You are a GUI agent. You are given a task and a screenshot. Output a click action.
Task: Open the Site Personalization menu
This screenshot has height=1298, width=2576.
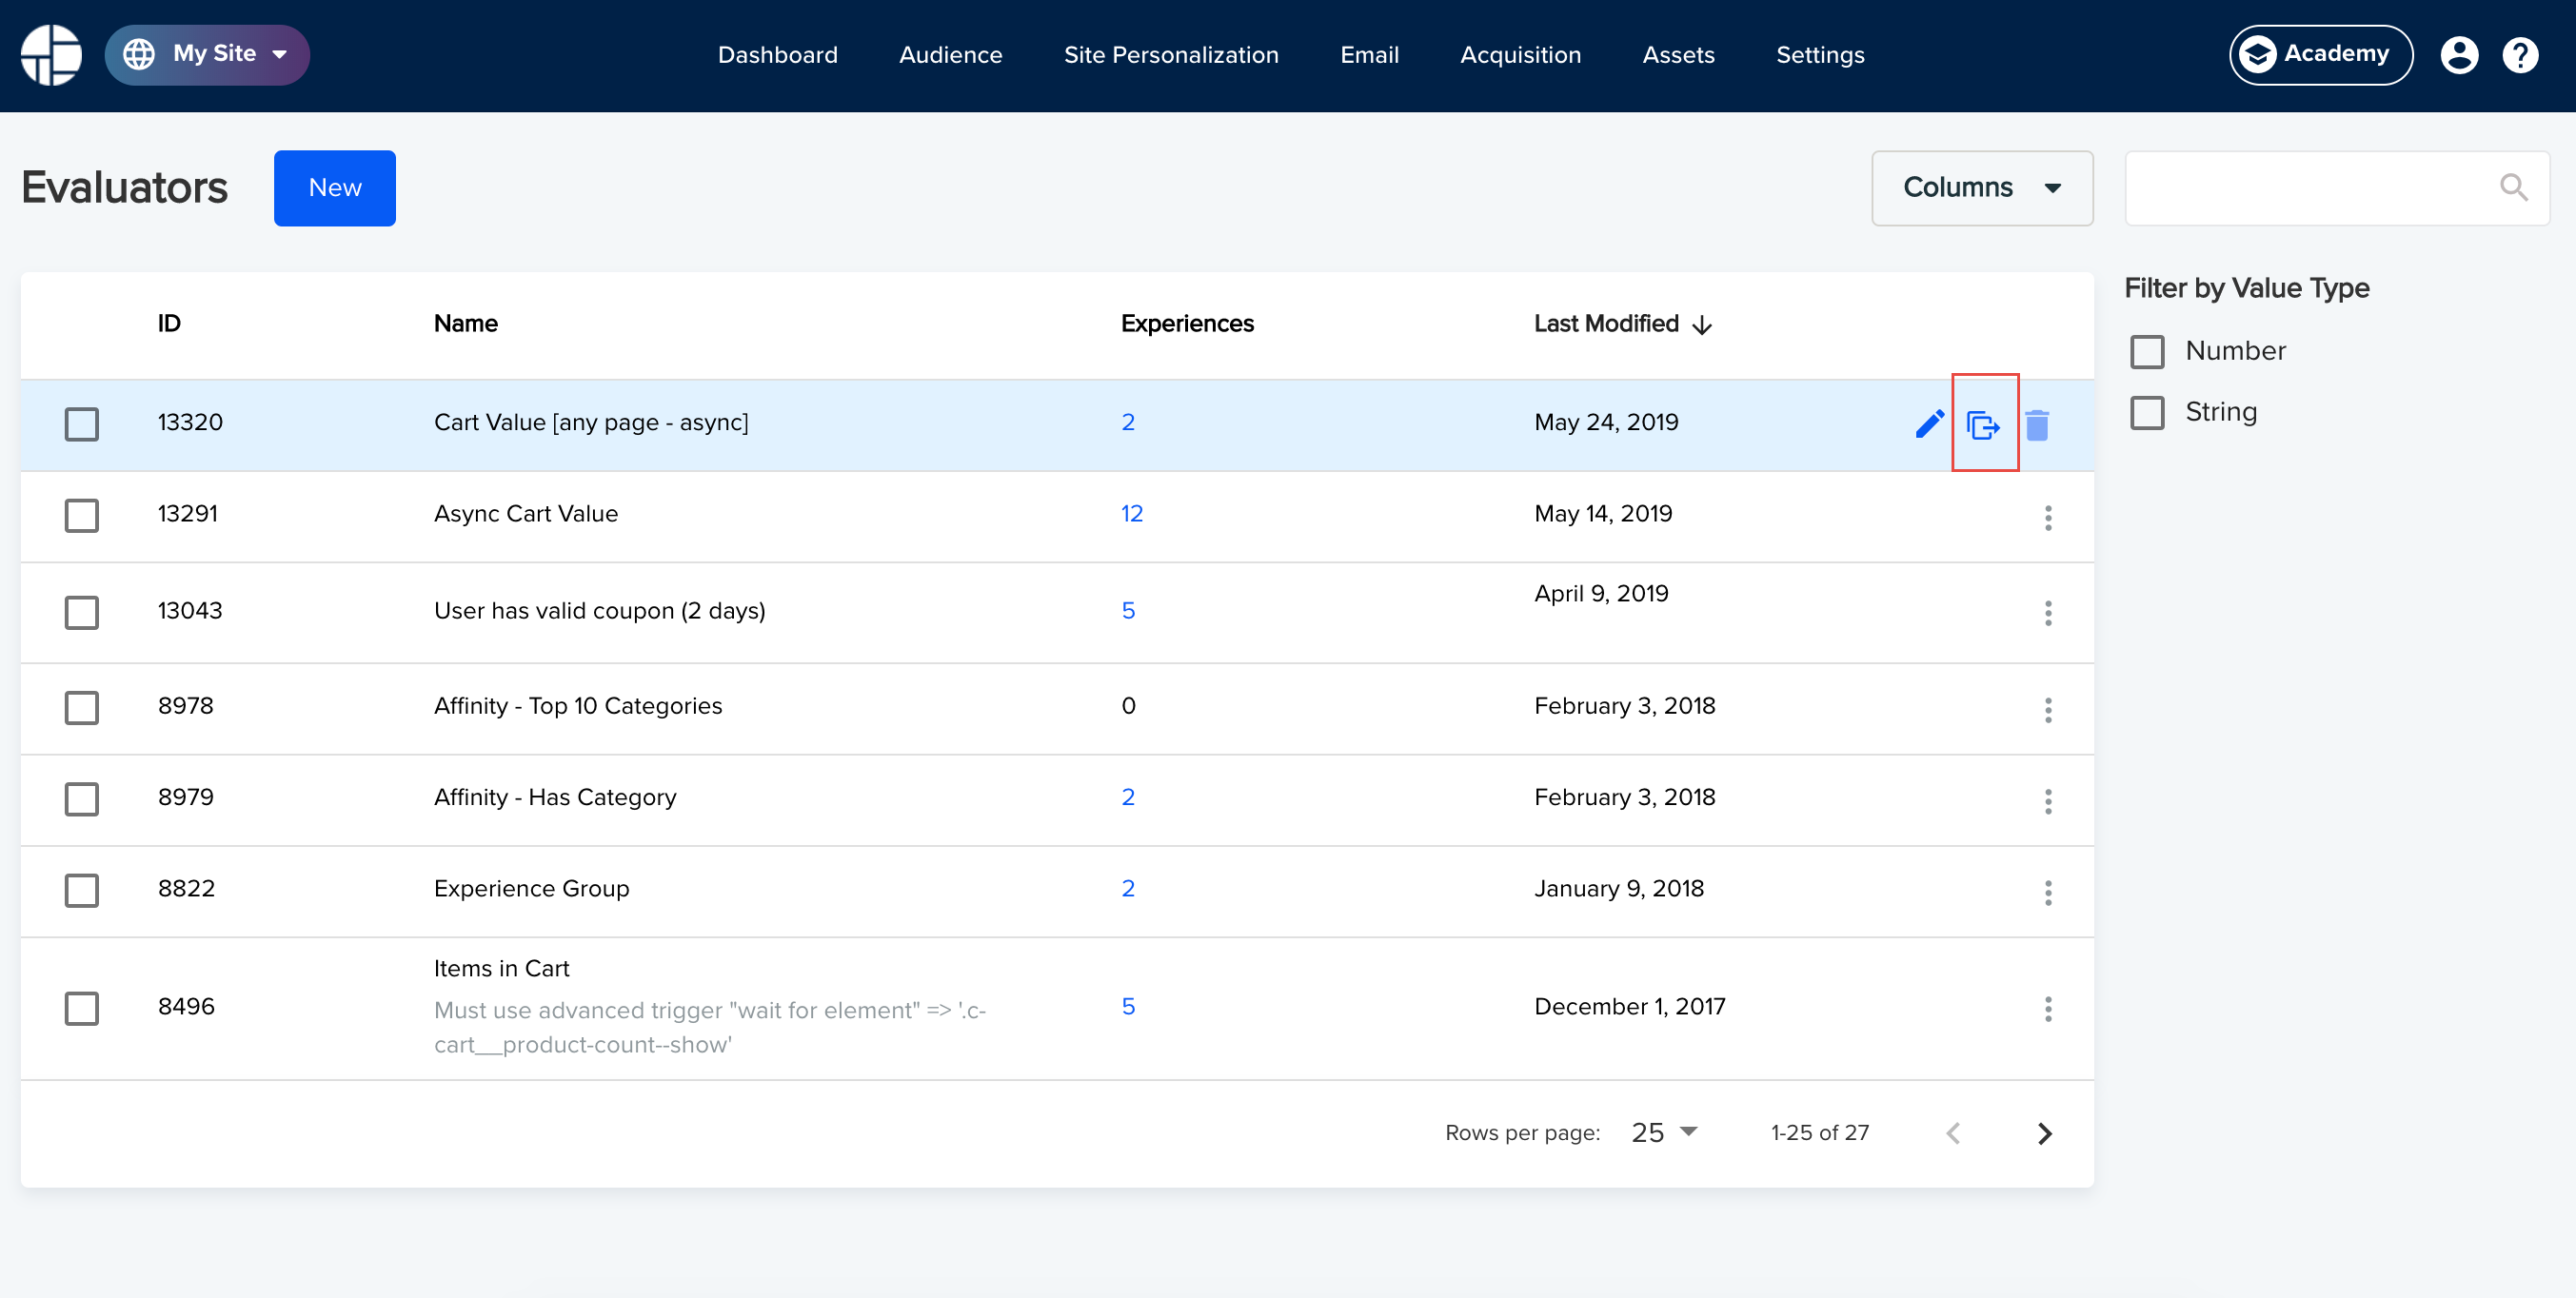1171,55
